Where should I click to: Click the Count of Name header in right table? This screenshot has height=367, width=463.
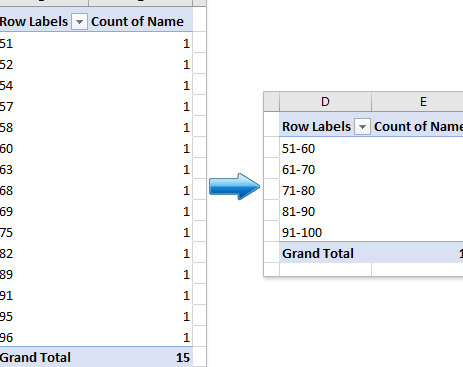tap(418, 127)
